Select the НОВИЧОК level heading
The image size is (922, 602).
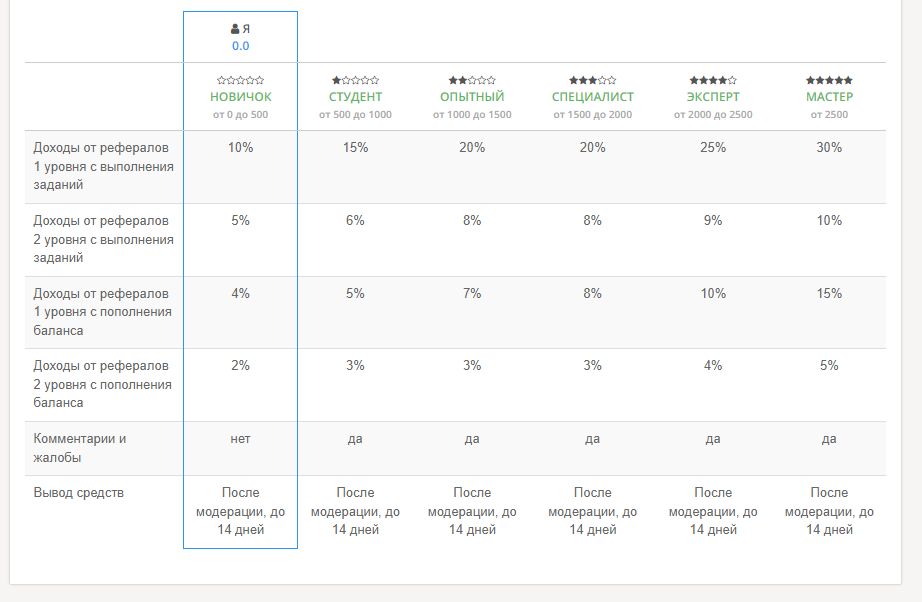(240, 97)
